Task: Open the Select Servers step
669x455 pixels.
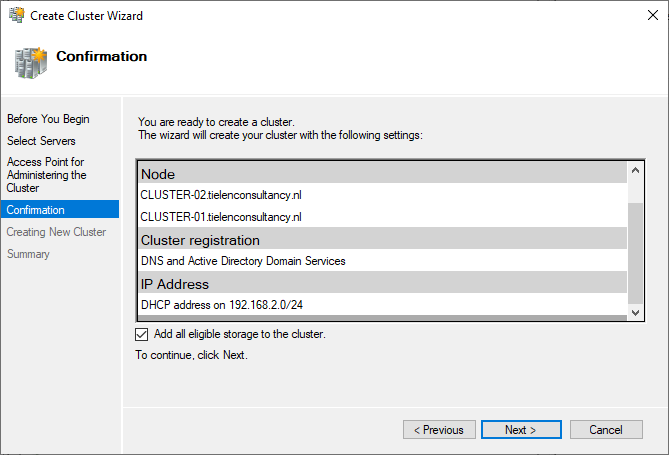Action: point(41,140)
